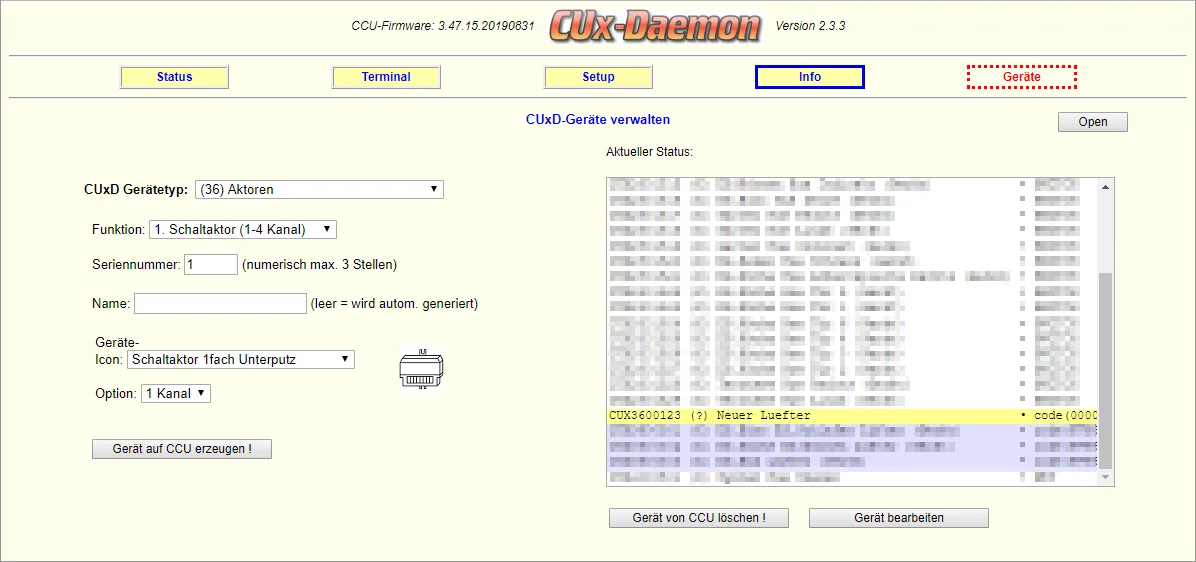
Task: Open the Geräte-Icon dropdown
Action: tap(240, 359)
